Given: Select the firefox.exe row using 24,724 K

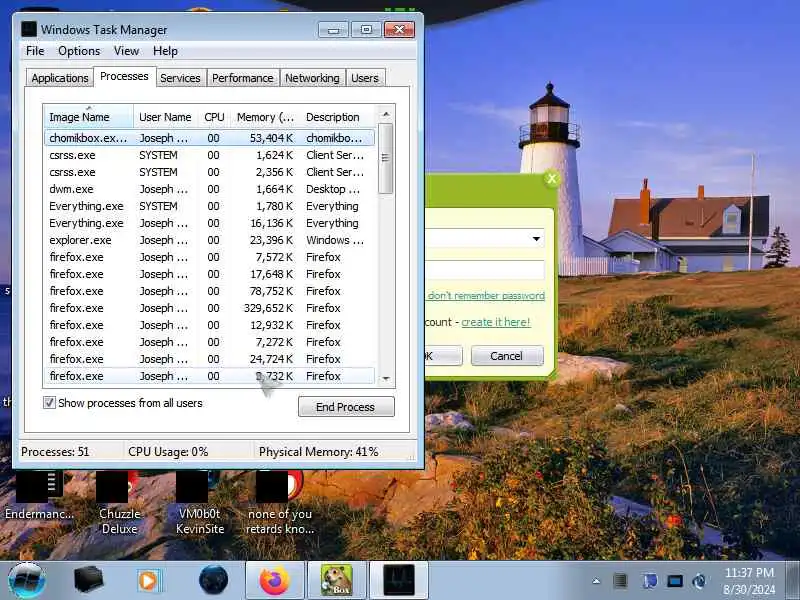Looking at the screenshot, I should (210, 359).
